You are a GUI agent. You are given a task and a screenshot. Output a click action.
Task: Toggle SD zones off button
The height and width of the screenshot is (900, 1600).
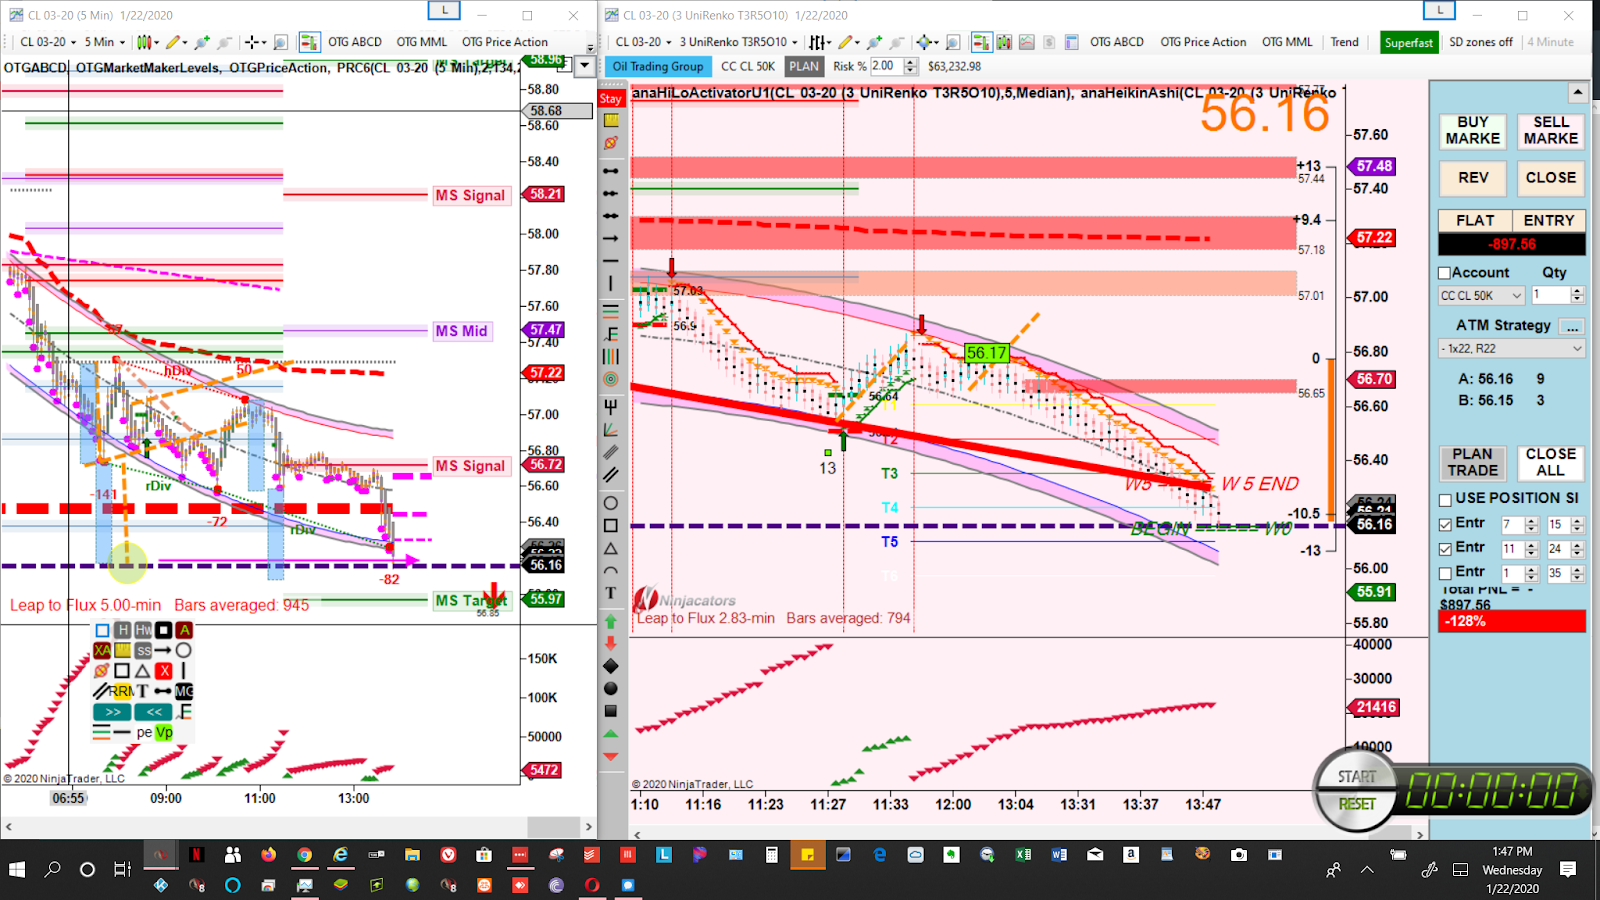(1481, 42)
